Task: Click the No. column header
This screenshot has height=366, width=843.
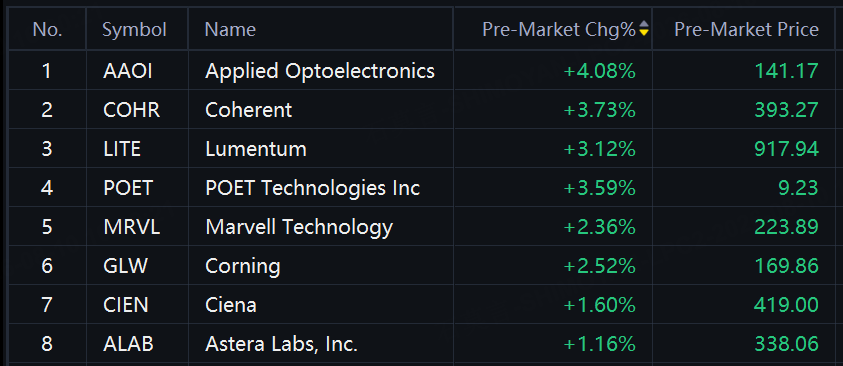Action: pyautogui.click(x=47, y=29)
